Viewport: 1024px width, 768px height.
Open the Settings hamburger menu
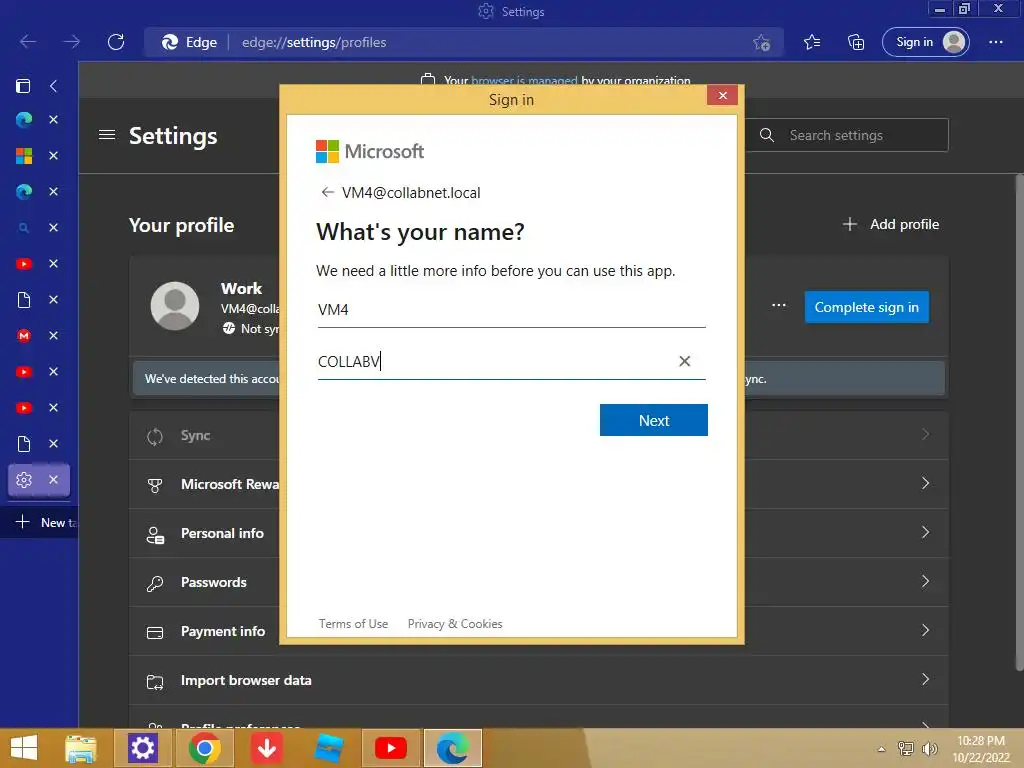tap(106, 135)
